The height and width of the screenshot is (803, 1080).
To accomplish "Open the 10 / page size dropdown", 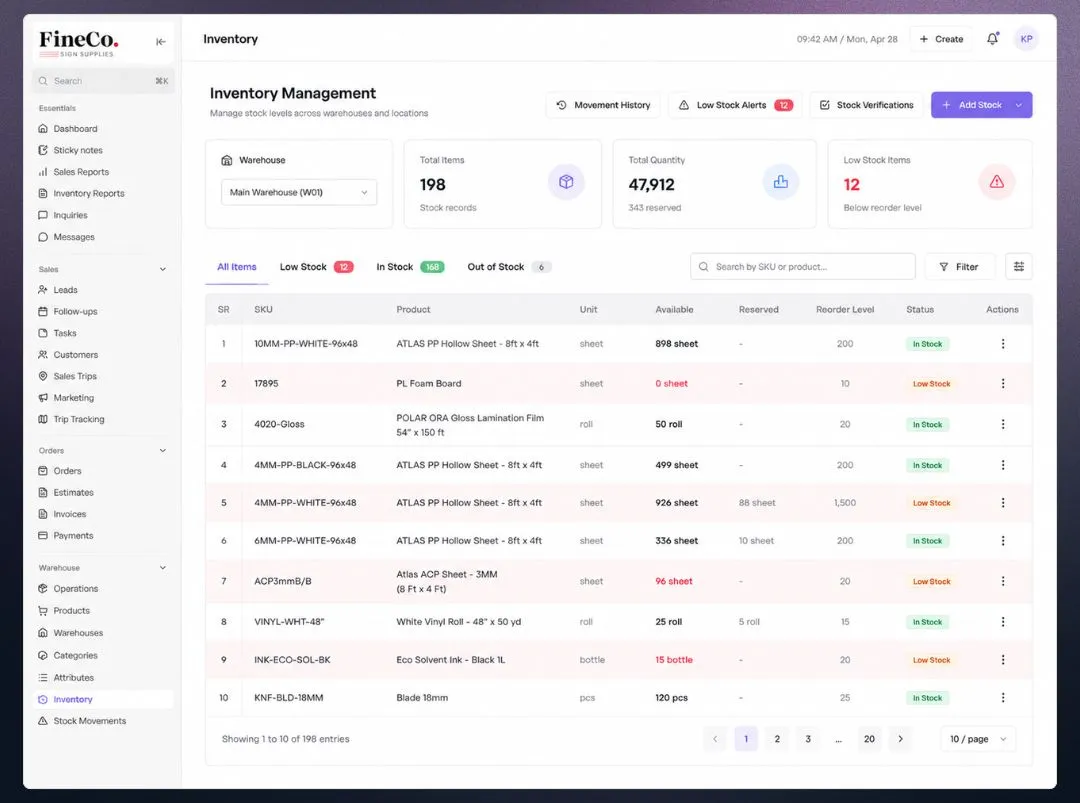I will coord(978,739).
